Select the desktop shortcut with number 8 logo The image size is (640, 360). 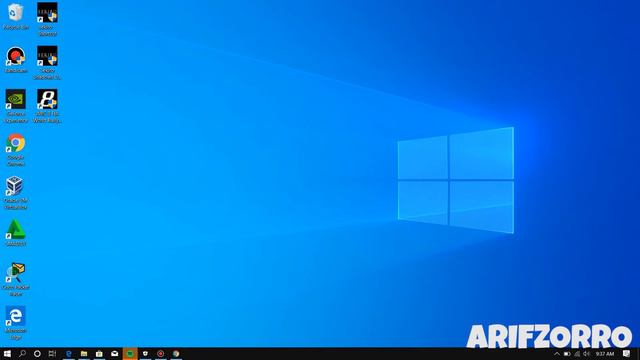coord(47,106)
